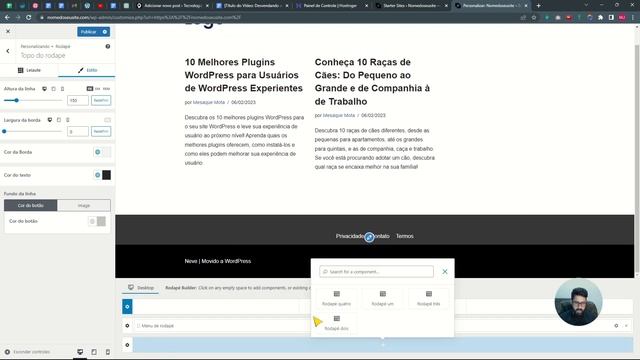Viewport: 640px width, 360px height.
Task: Choose PX unit for Altura da linha
Action: [90, 89]
